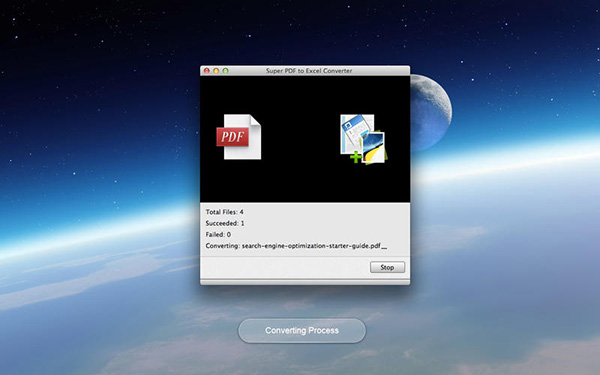Click the red PDF badge label
Image resolution: width=600 pixels, height=375 pixels.
232,137
